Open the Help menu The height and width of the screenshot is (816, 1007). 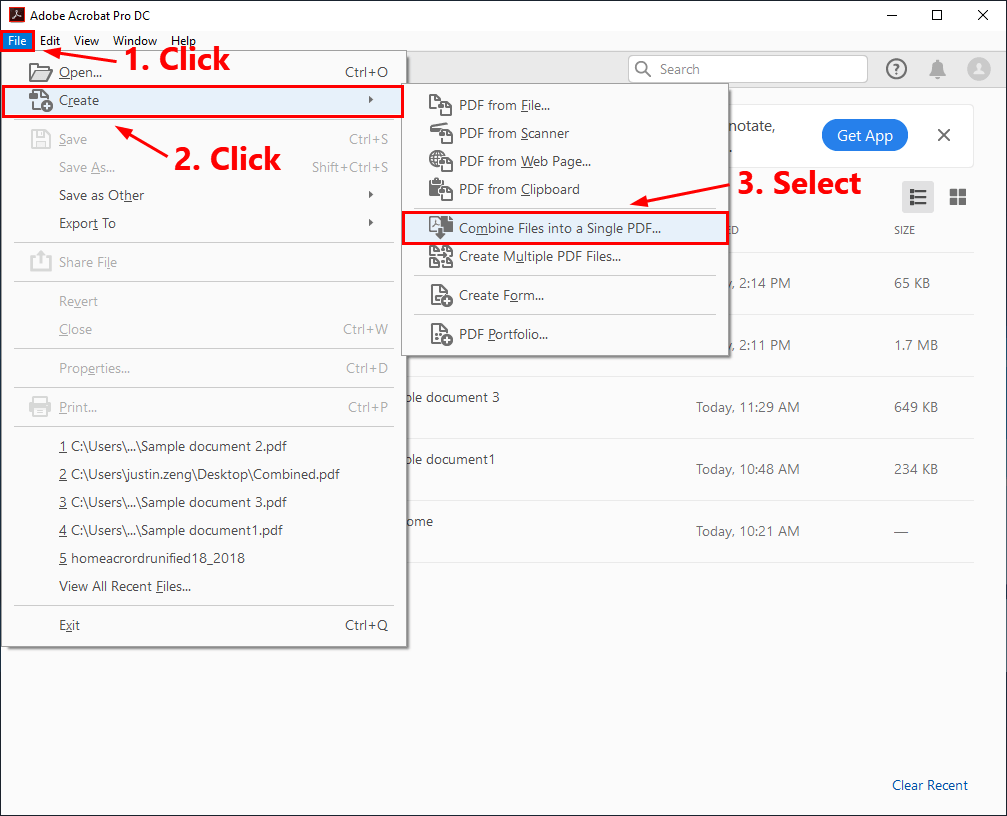(x=183, y=40)
